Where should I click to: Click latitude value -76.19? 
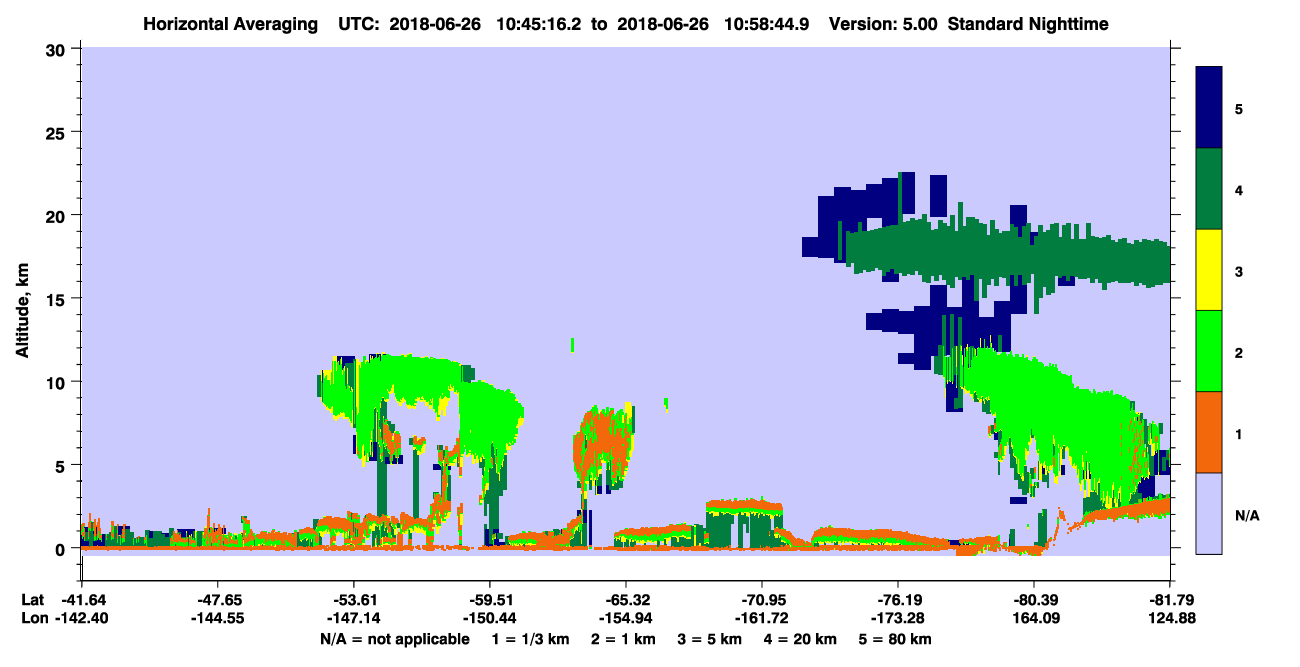click(898, 600)
